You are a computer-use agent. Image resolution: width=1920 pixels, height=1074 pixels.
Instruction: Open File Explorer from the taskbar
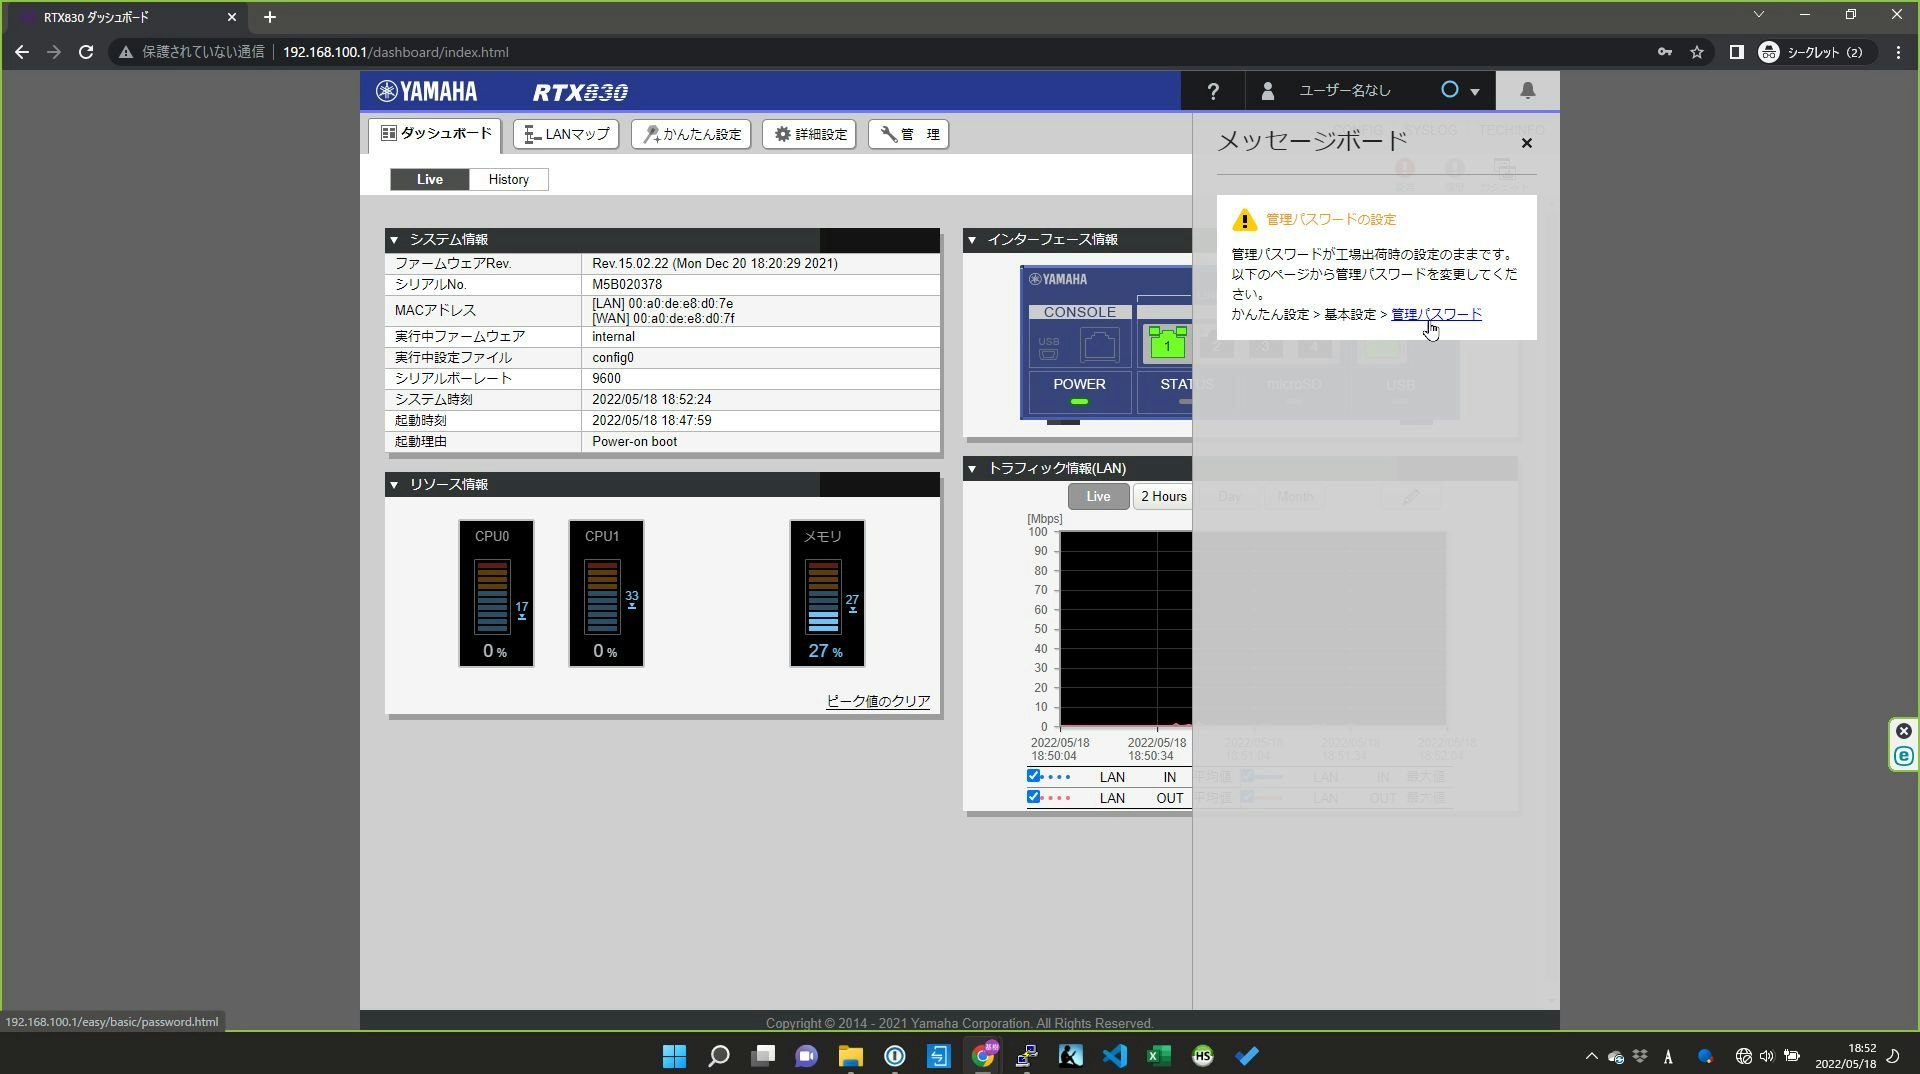click(851, 1056)
